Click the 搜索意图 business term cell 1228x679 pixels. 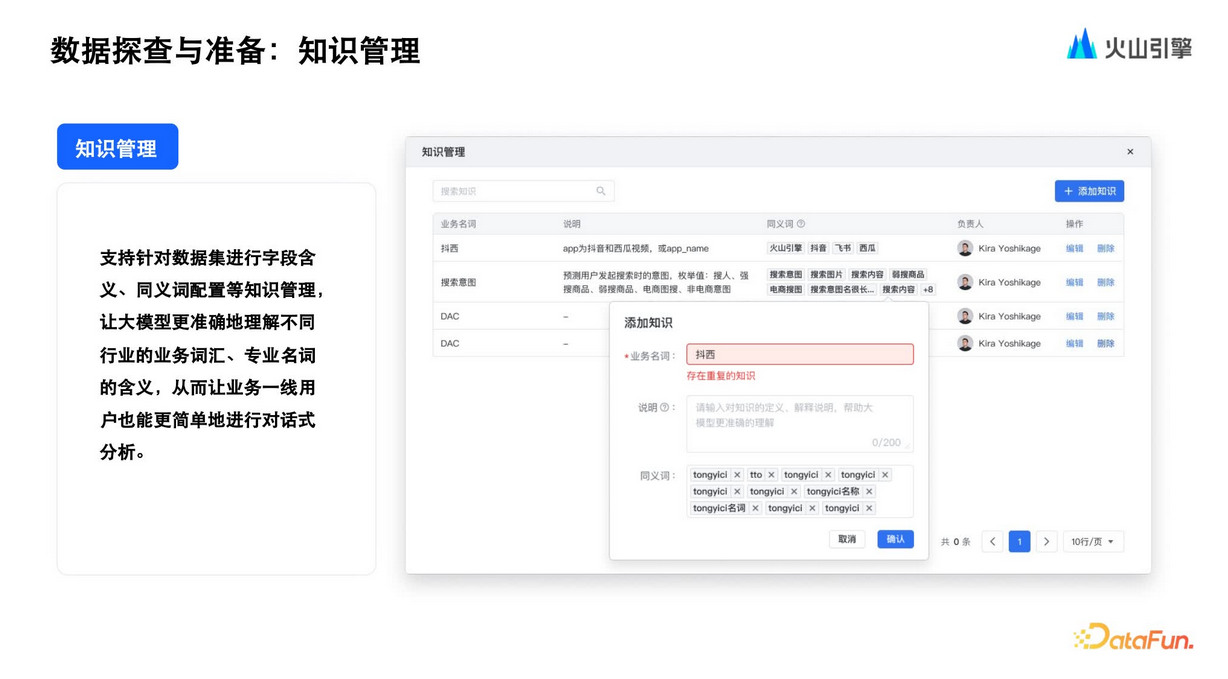tap(458, 282)
